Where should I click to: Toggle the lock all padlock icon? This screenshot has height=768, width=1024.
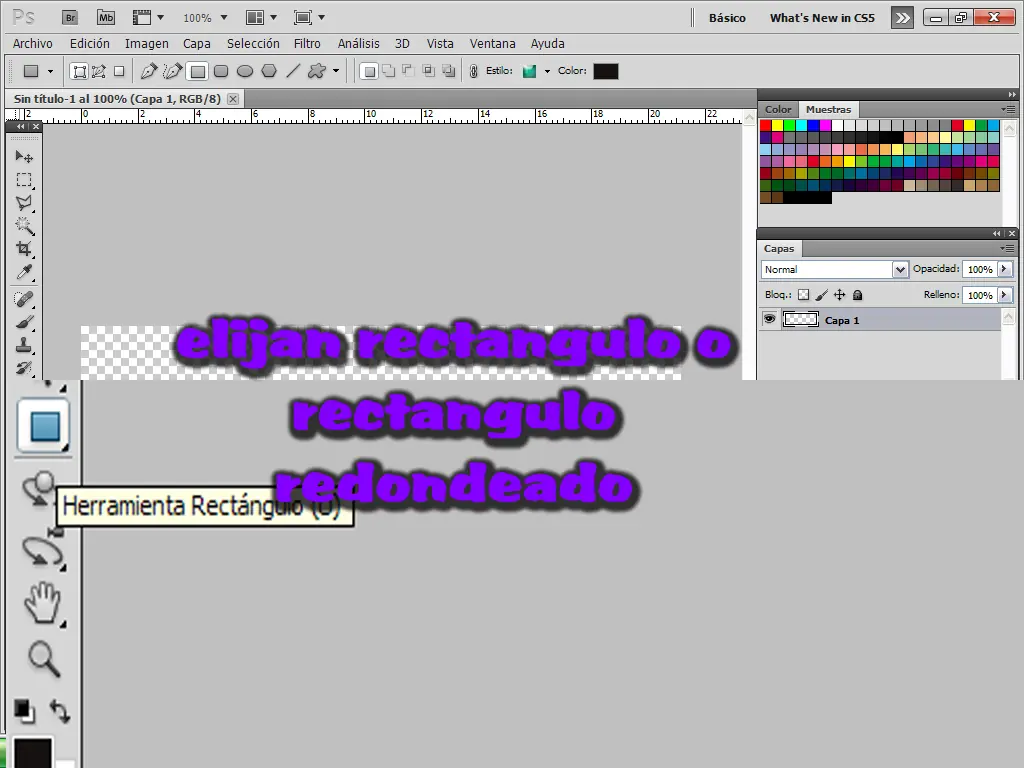coord(857,295)
